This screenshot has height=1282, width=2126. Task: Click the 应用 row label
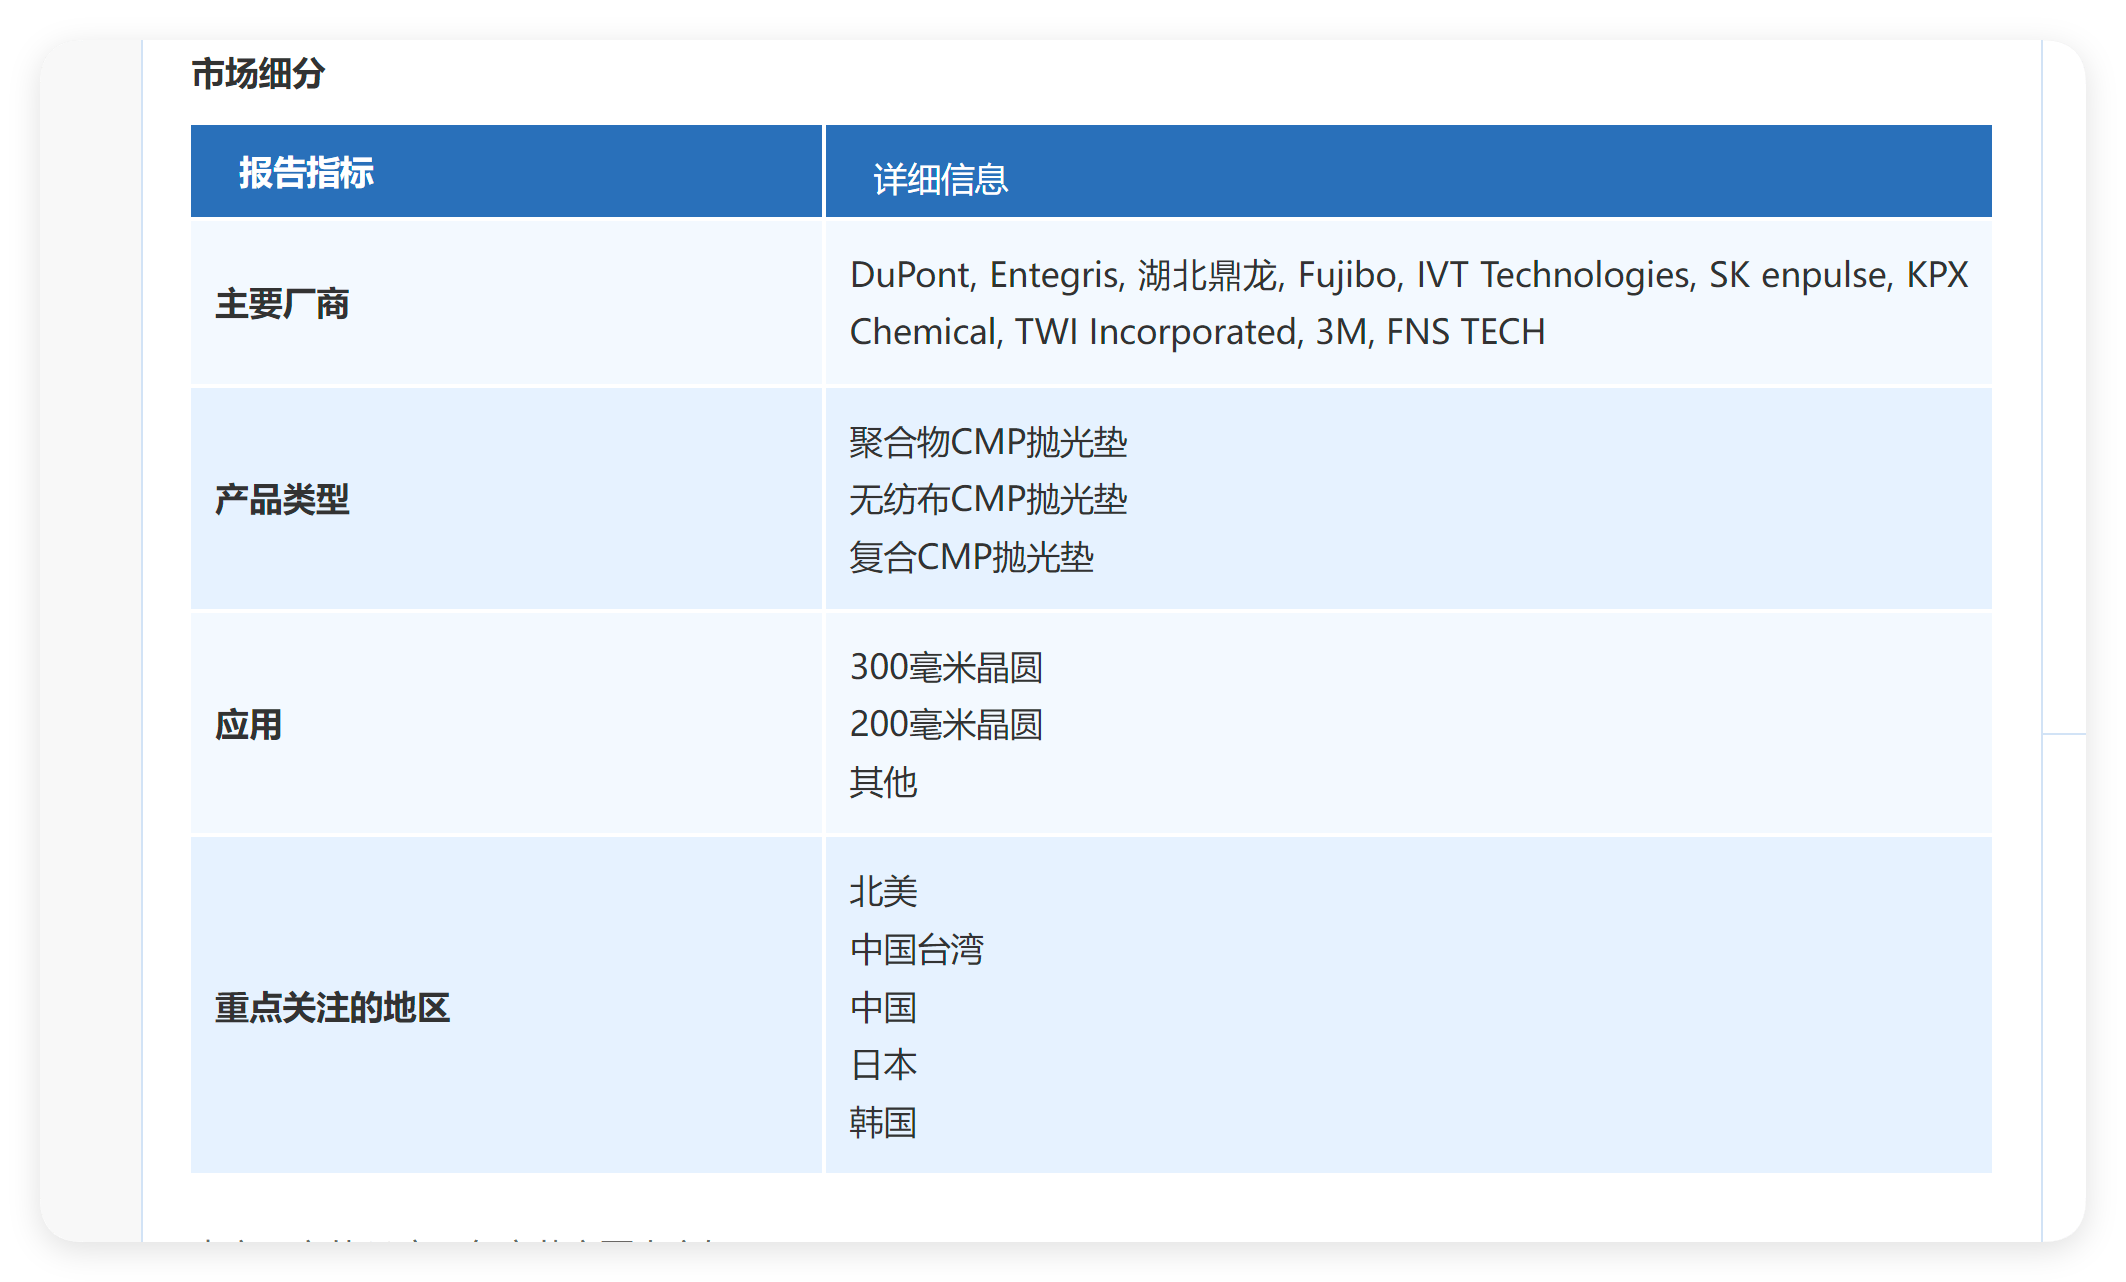[248, 725]
